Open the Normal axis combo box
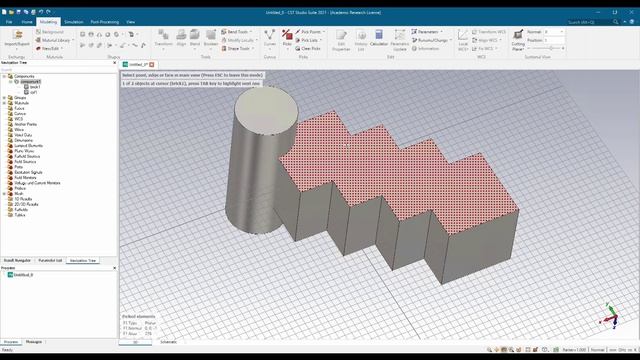Image resolution: width=640 pixels, height=360 pixels. pos(554,32)
